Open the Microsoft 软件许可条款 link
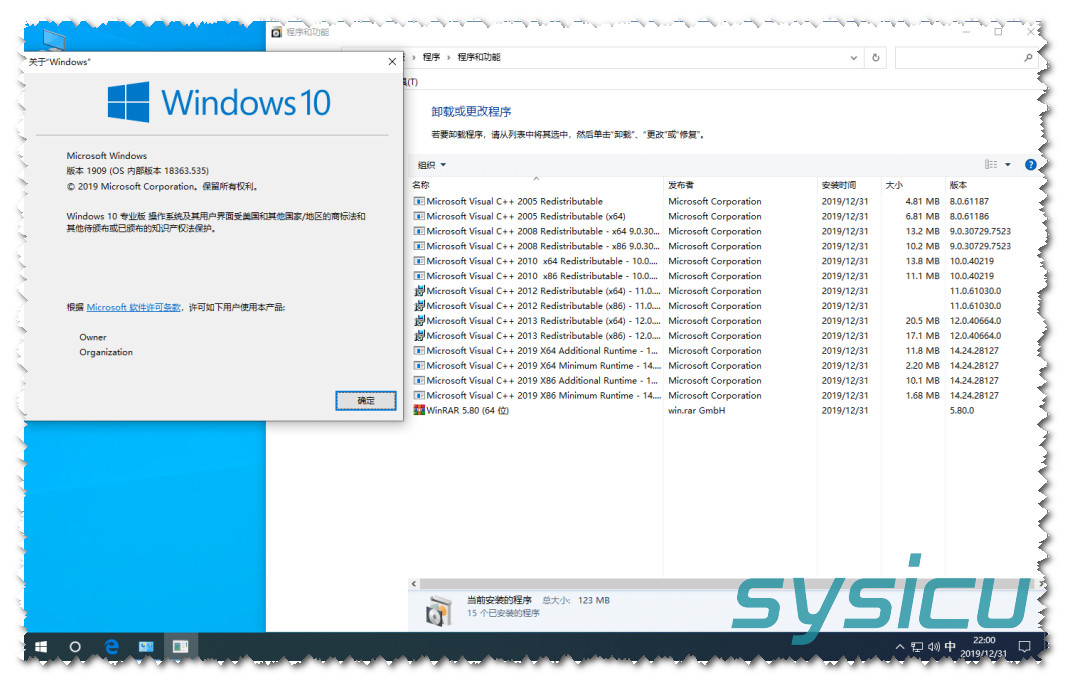 pyautogui.click(x=133, y=307)
